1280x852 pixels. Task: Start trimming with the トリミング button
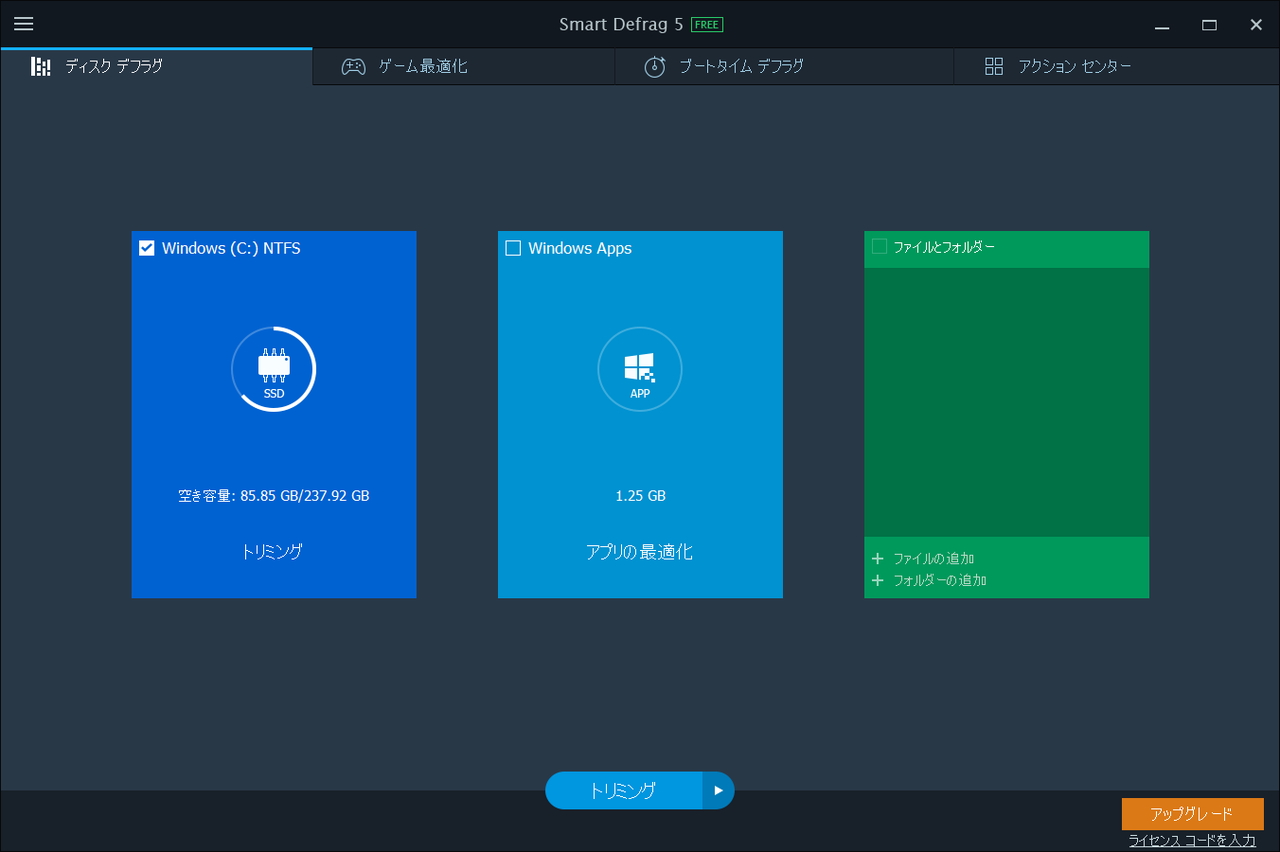click(x=625, y=790)
